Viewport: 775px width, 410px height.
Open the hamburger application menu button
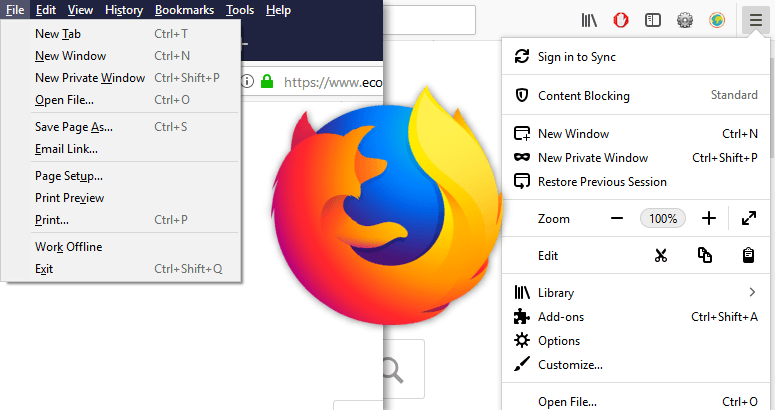[753, 20]
